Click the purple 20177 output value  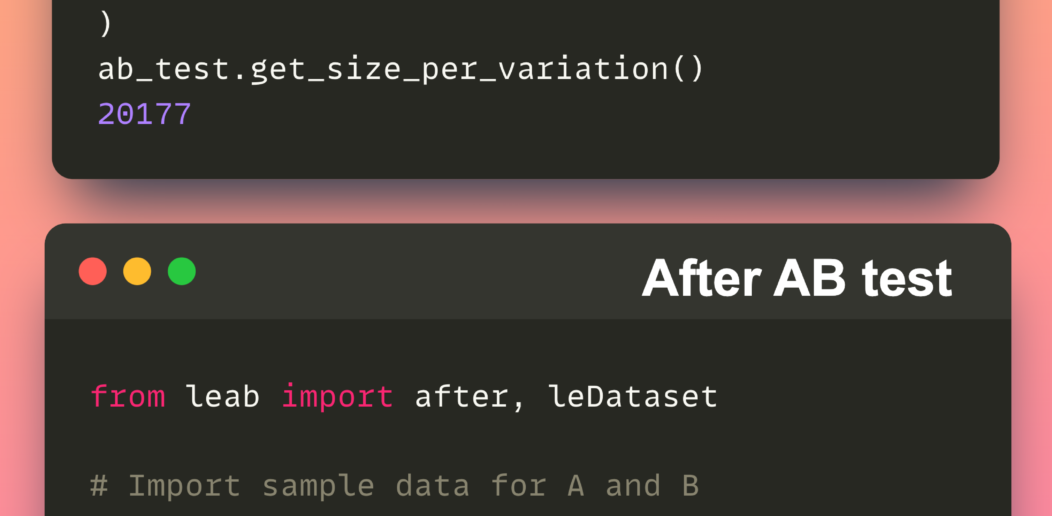[145, 114]
